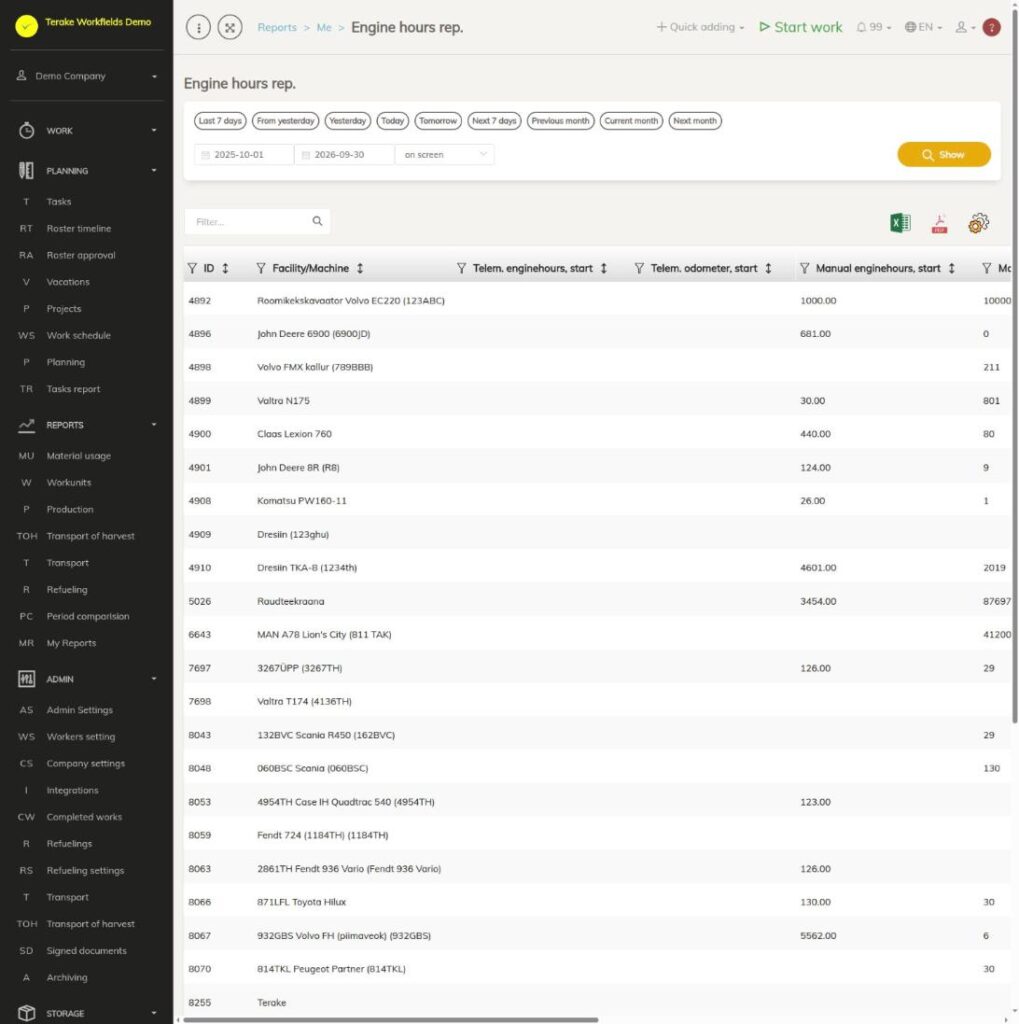Collapse the PLANNING sidebar section
Screen dimensions: 1019x1024
point(87,170)
